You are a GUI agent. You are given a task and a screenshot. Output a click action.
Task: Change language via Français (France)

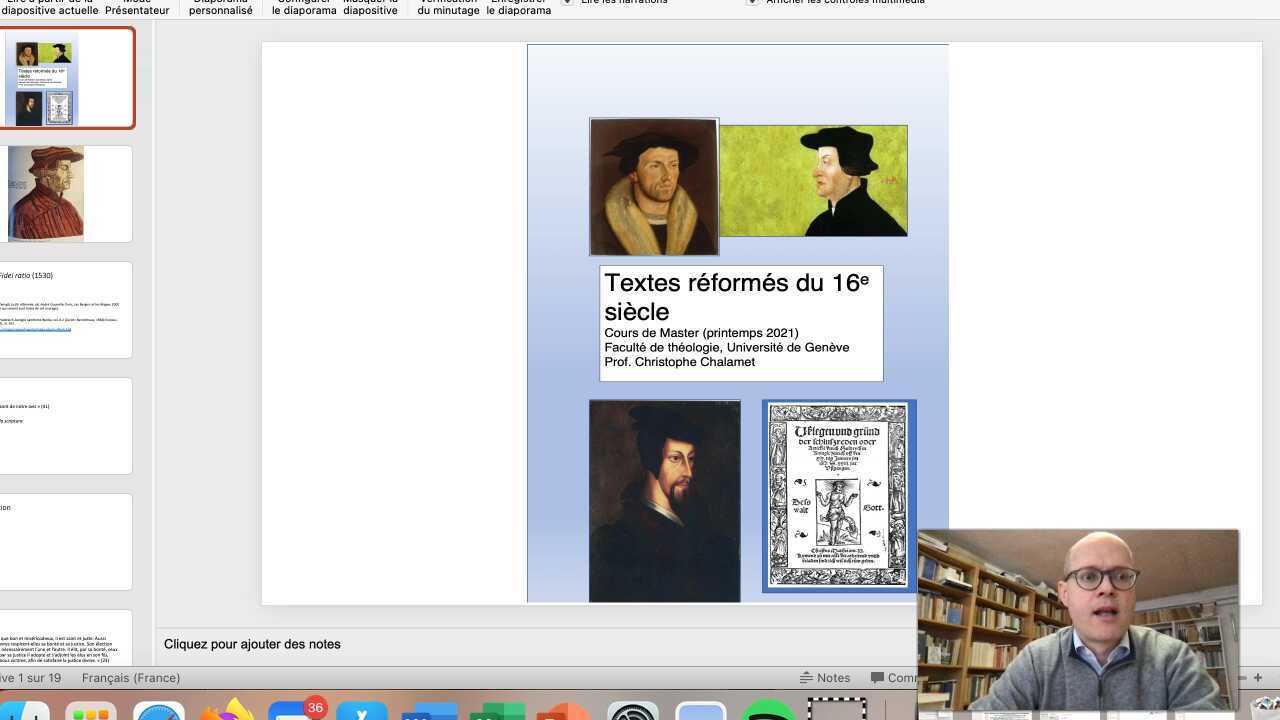(x=131, y=678)
